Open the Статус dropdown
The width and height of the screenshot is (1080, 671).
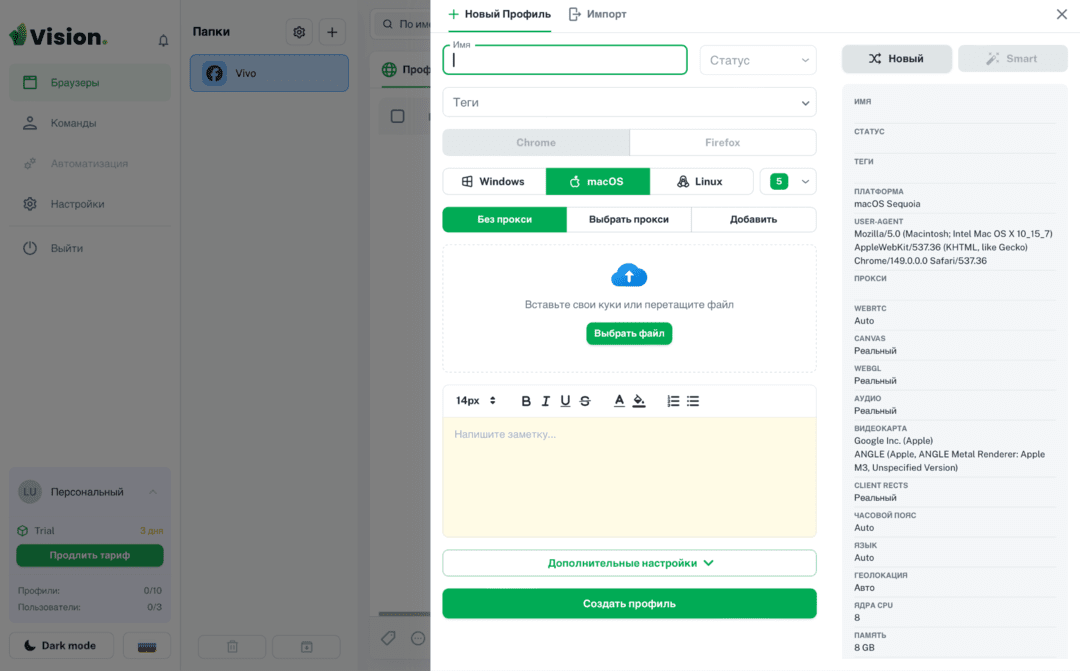758,60
